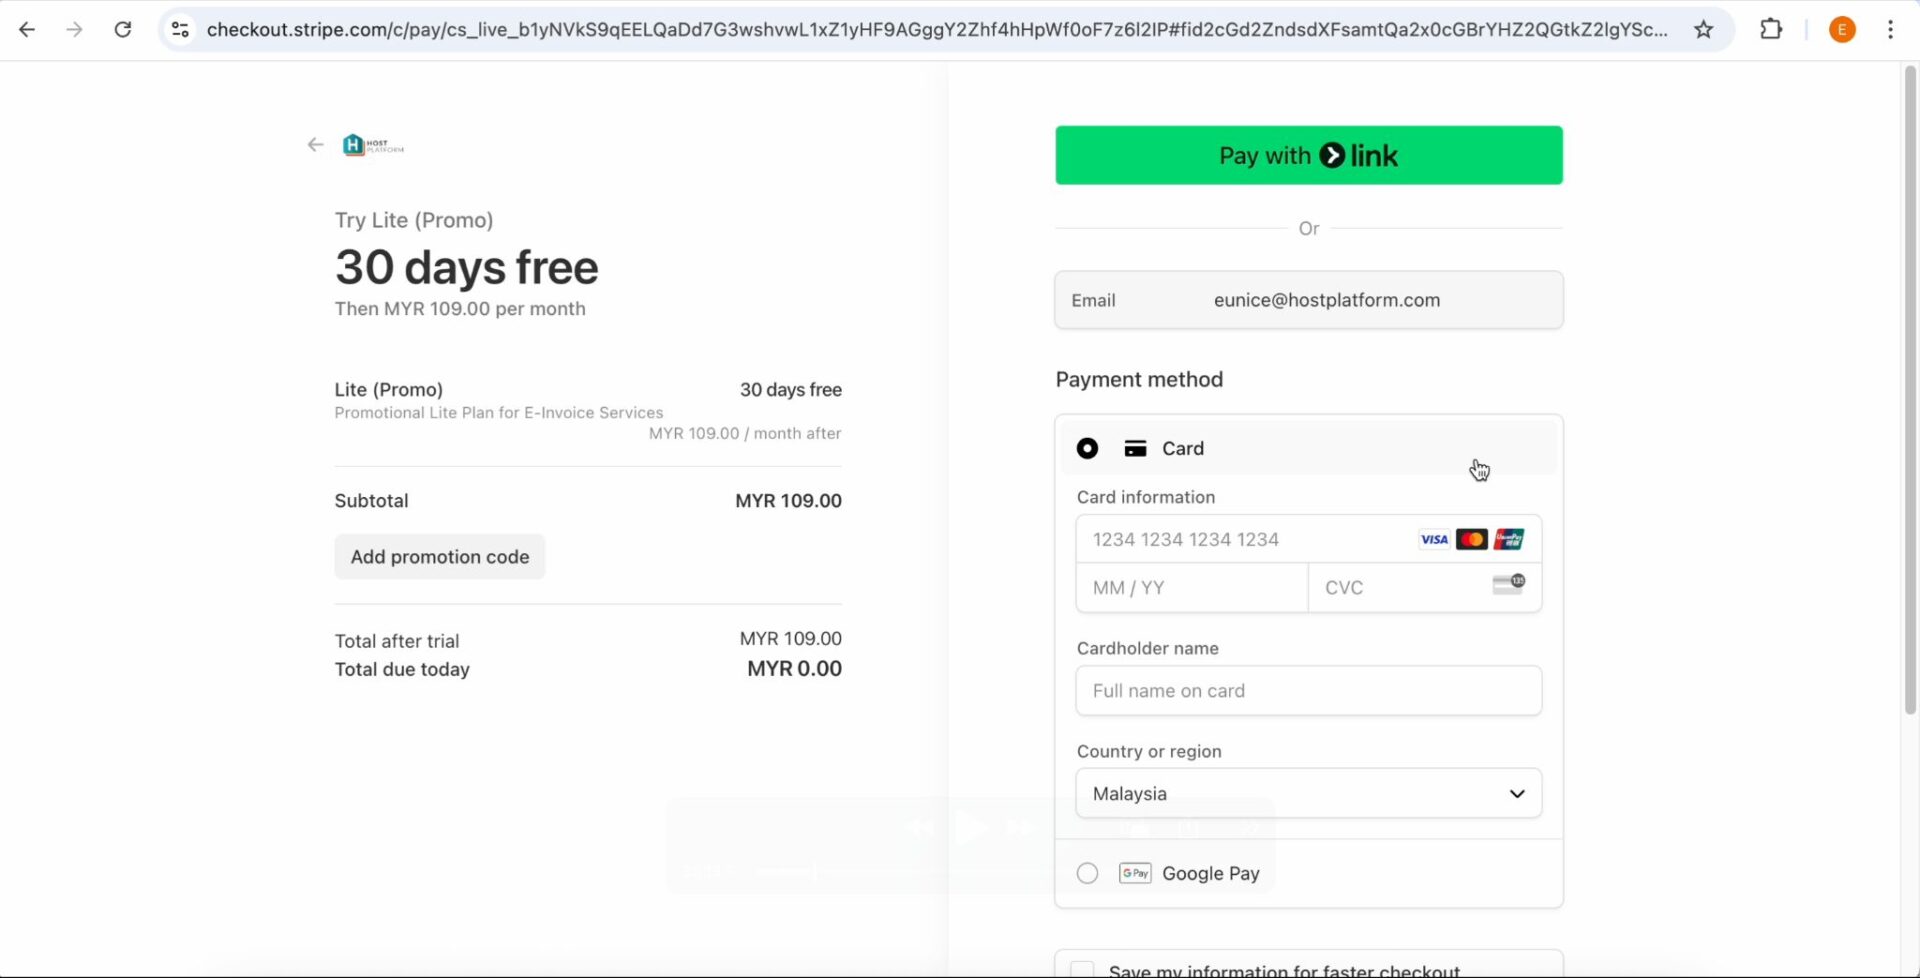The width and height of the screenshot is (1920, 978).
Task: Click the Visa card brand icon
Action: (x=1434, y=540)
